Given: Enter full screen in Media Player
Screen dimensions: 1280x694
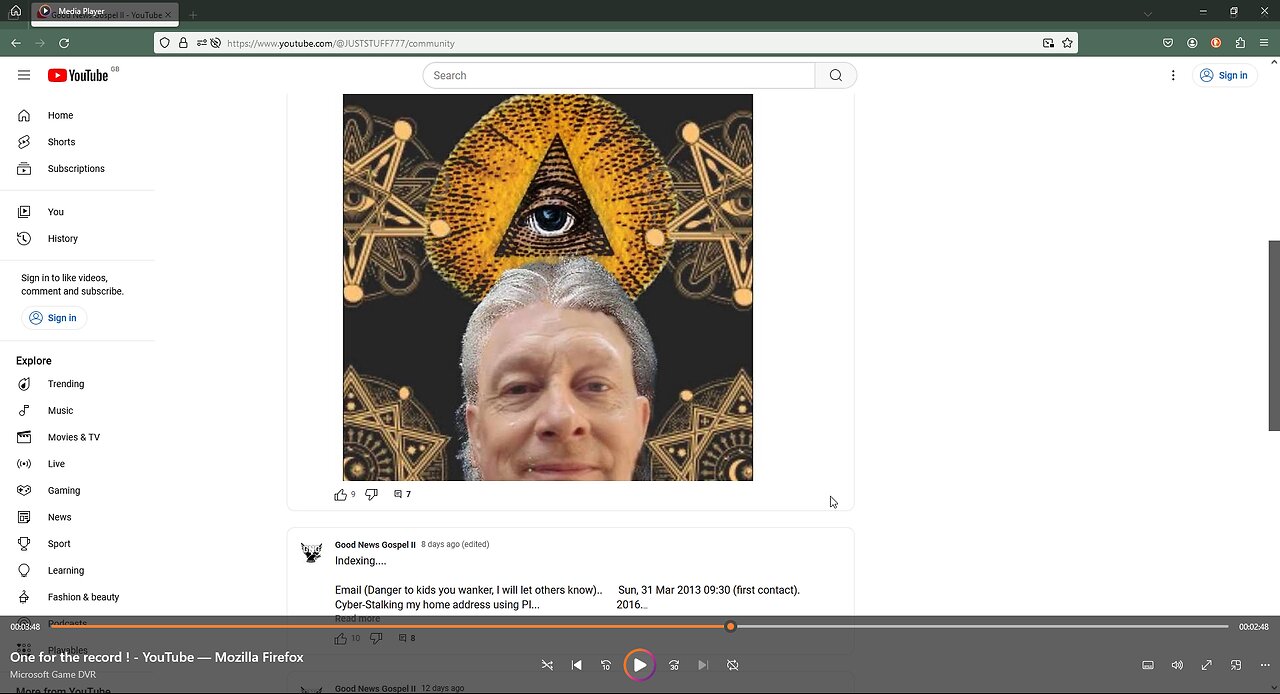Looking at the screenshot, I should tap(1207, 665).
